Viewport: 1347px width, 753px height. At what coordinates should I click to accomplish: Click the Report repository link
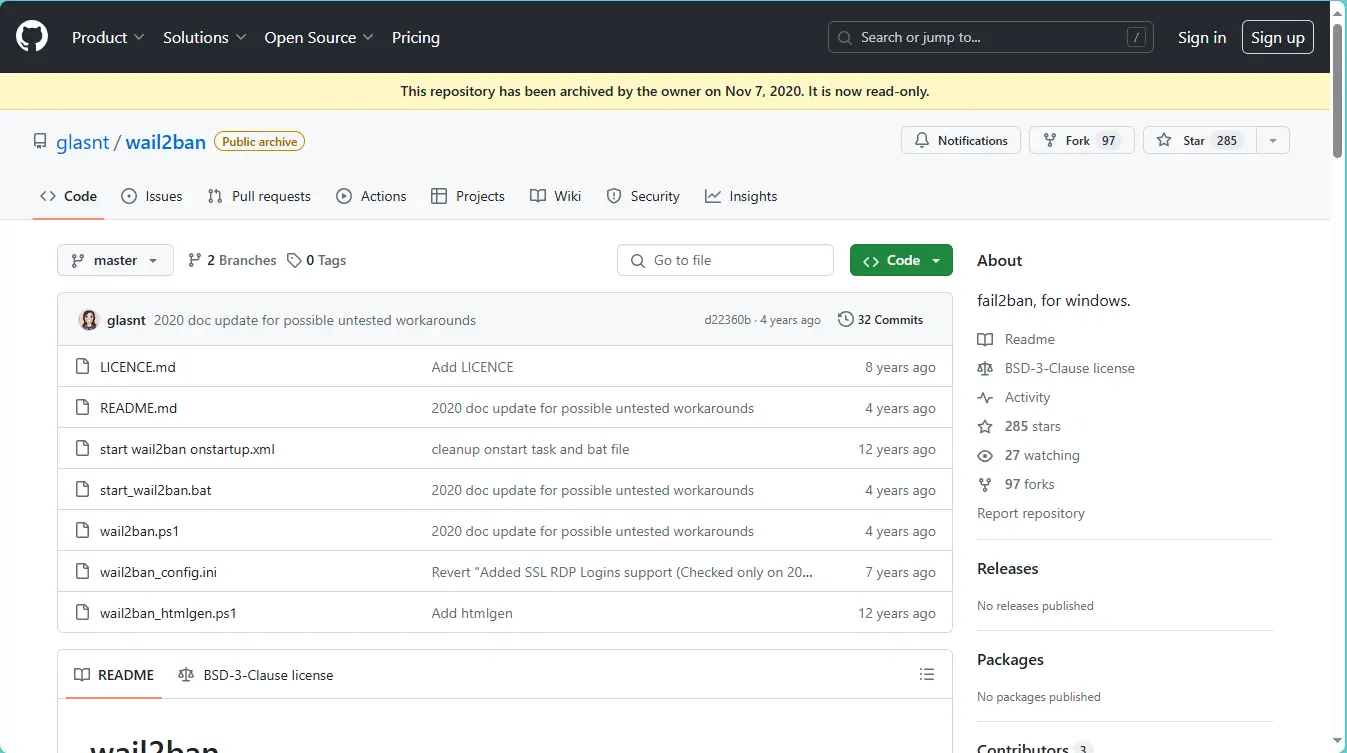click(1030, 513)
